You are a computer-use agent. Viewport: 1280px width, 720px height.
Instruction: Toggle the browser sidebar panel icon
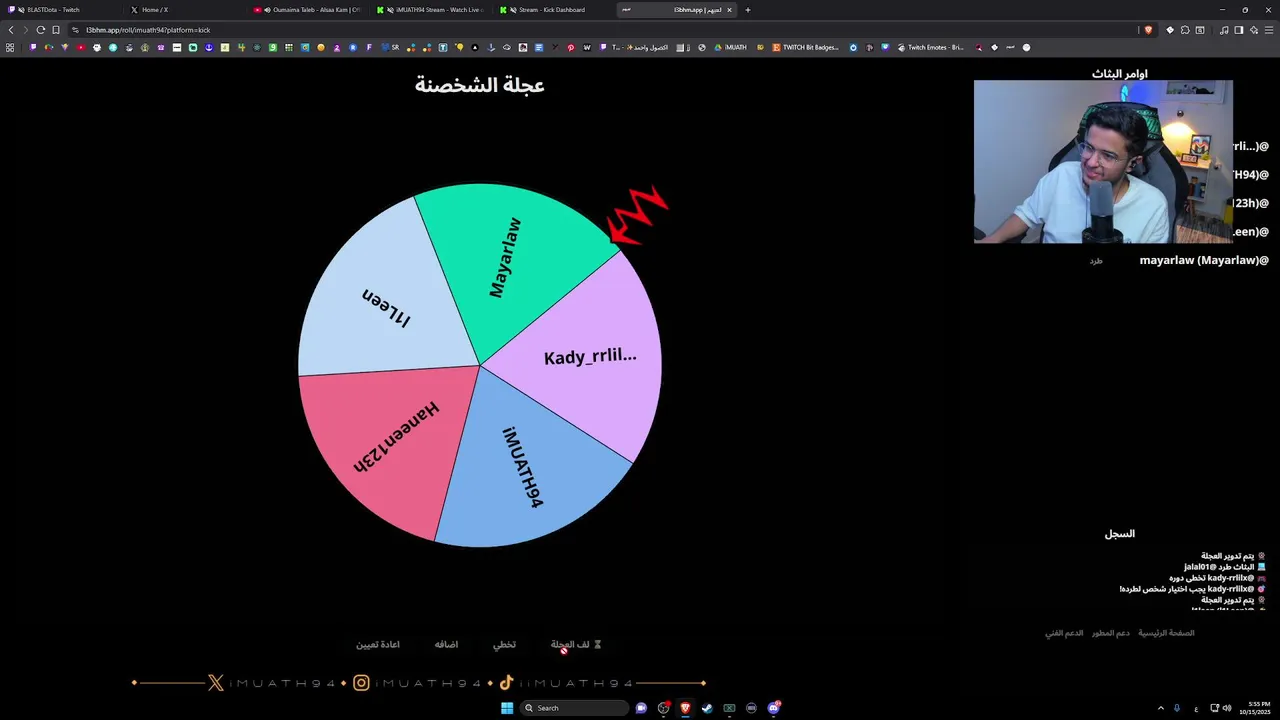click(1238, 30)
